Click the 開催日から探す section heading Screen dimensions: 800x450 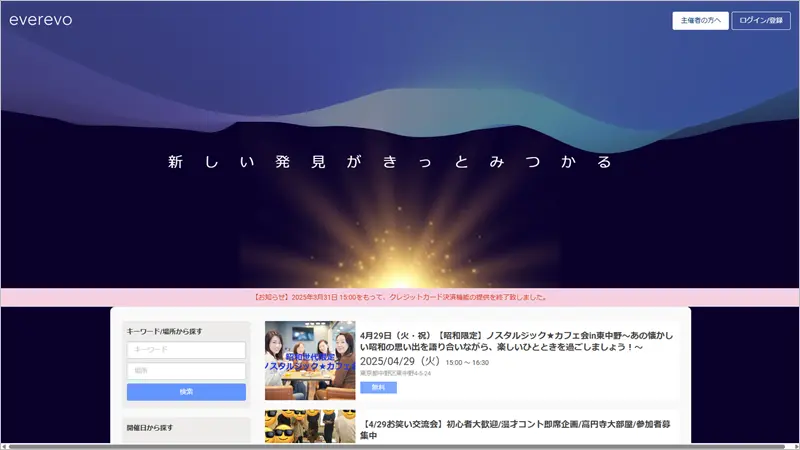click(150, 427)
